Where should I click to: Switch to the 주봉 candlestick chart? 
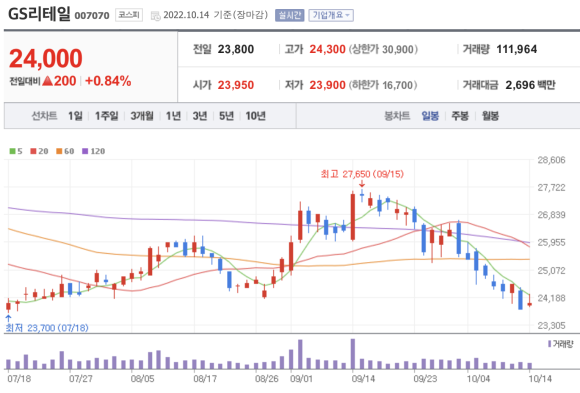pyautogui.click(x=460, y=116)
